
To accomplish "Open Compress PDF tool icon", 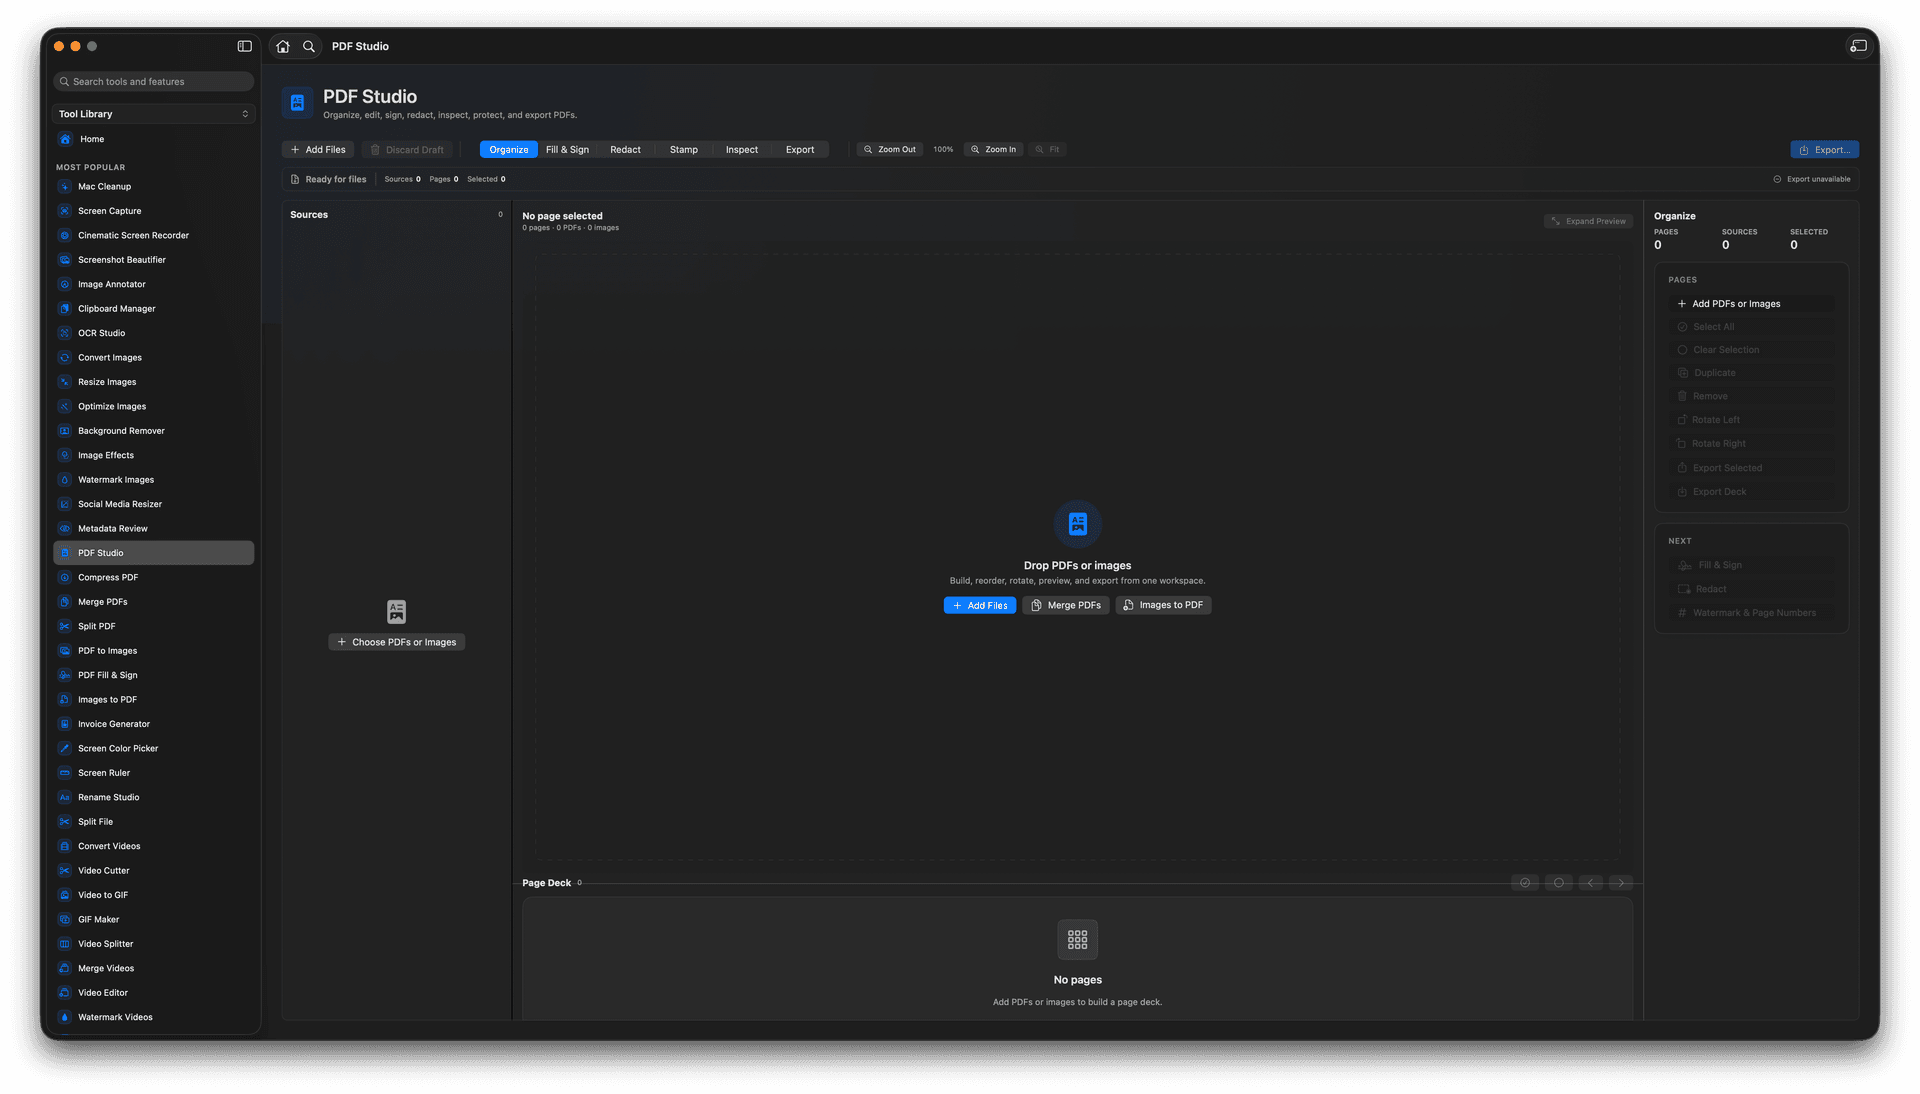I will [x=65, y=577].
